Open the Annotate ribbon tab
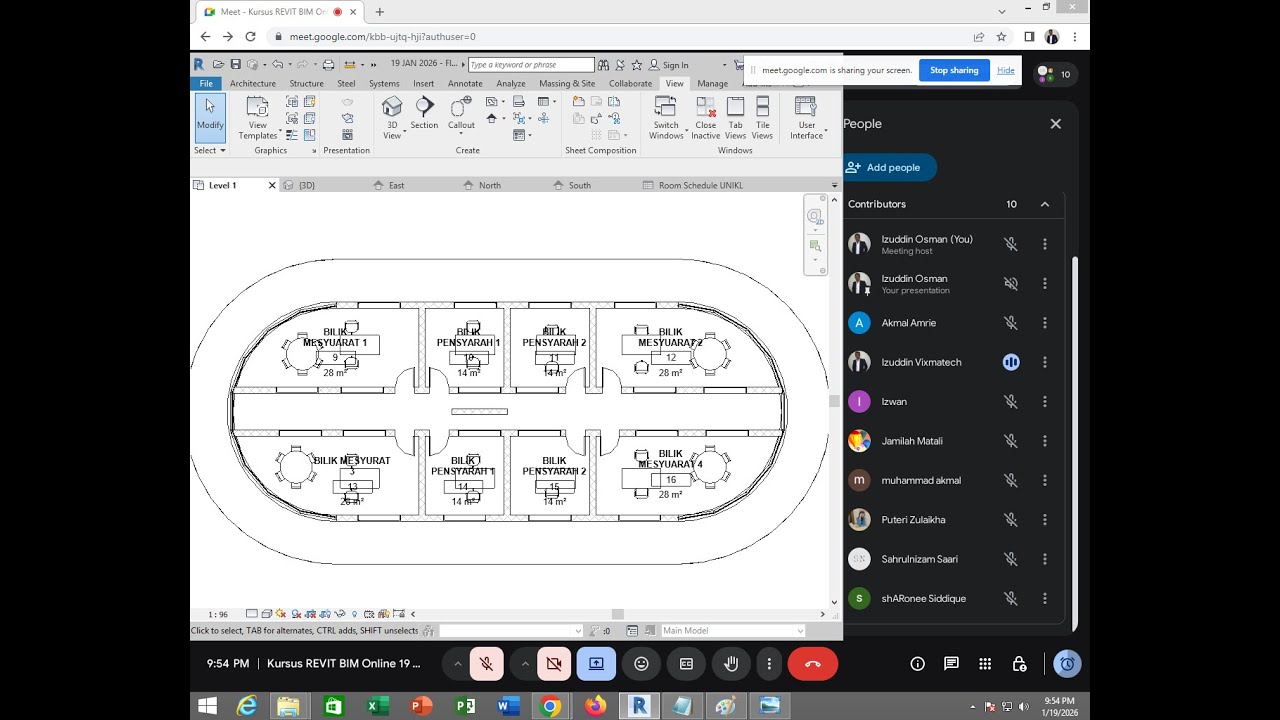The height and width of the screenshot is (720, 1280). pos(465,84)
